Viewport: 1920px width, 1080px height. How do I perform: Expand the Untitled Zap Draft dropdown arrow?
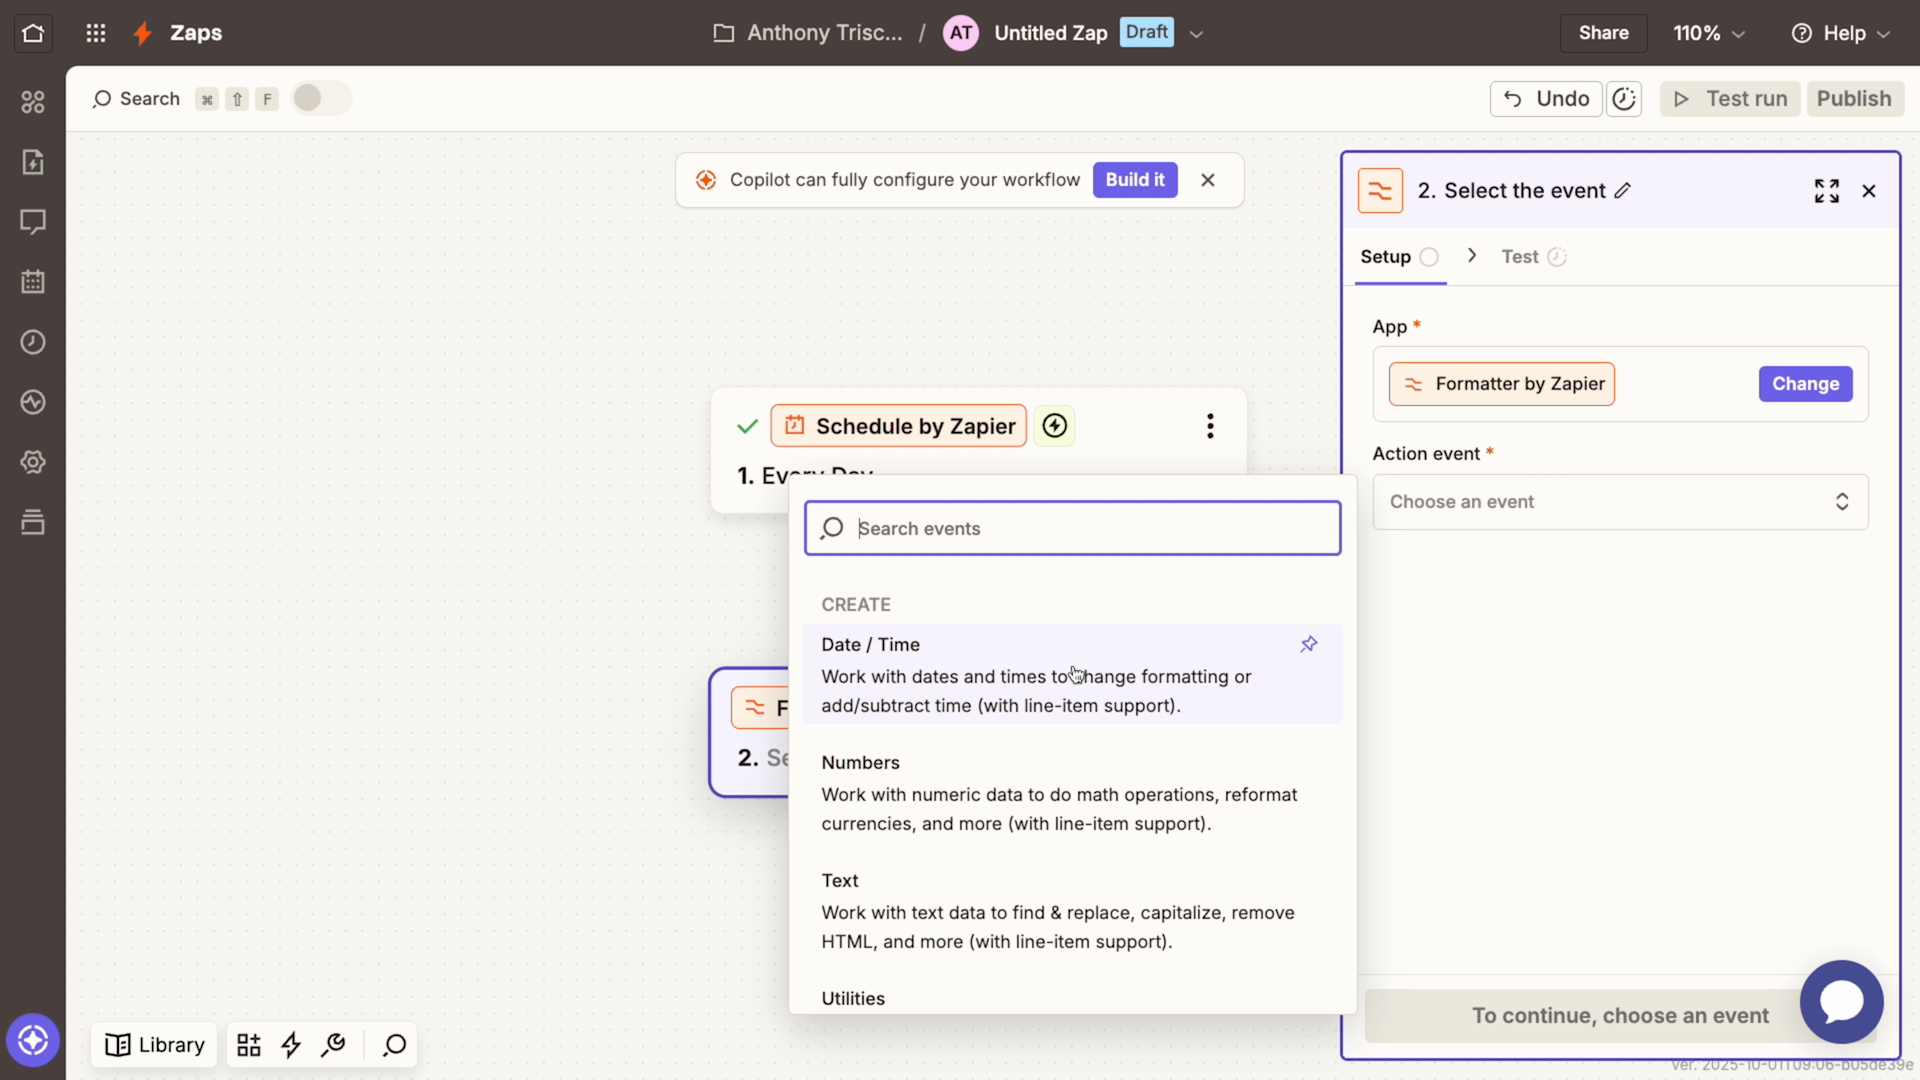[x=1196, y=34]
